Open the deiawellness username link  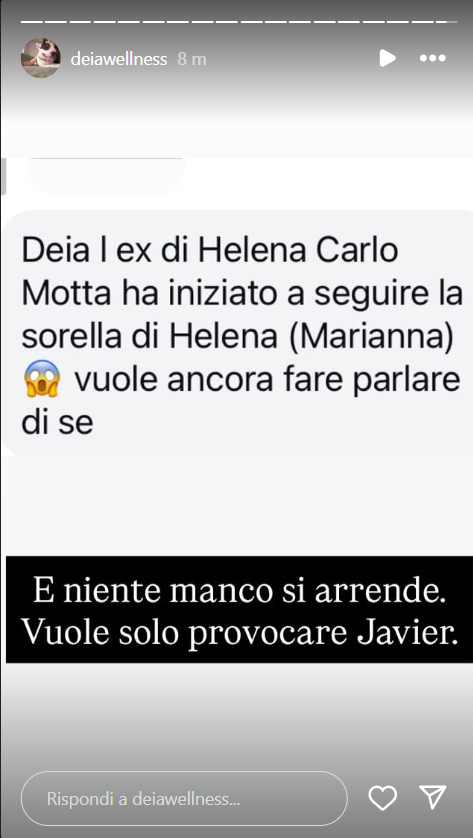point(119,59)
